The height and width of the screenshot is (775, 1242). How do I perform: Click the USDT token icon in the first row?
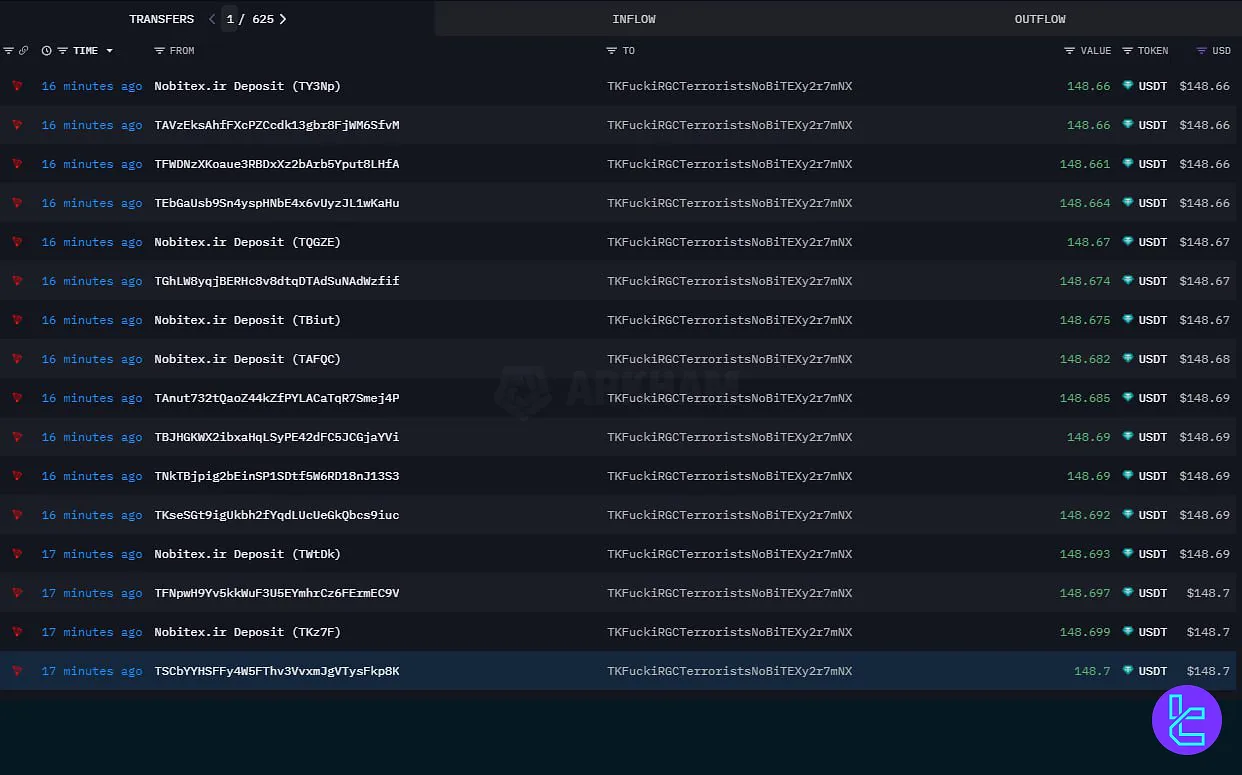point(1128,86)
